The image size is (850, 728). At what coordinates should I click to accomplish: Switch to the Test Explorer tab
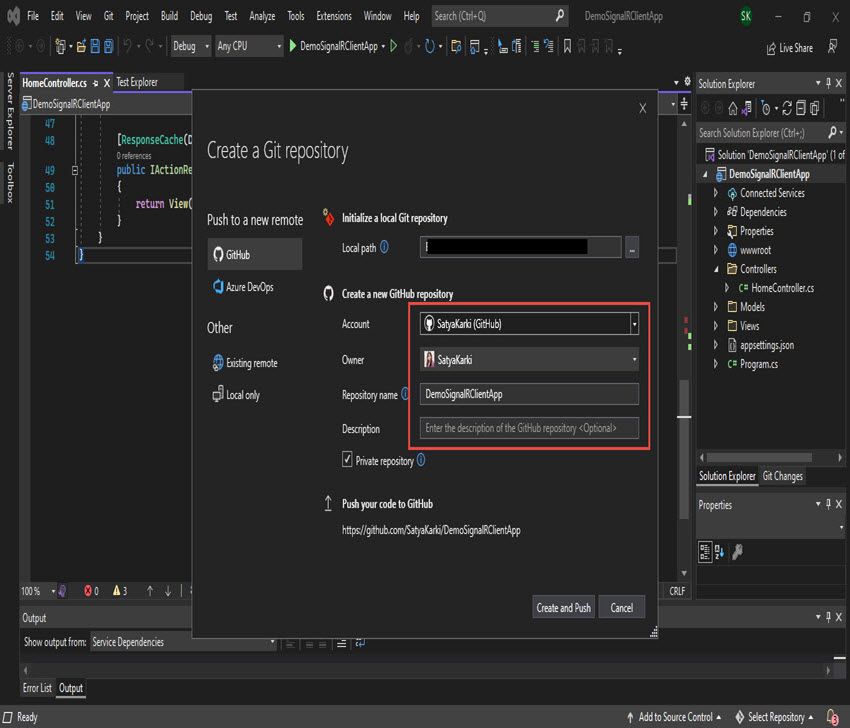click(x=137, y=82)
